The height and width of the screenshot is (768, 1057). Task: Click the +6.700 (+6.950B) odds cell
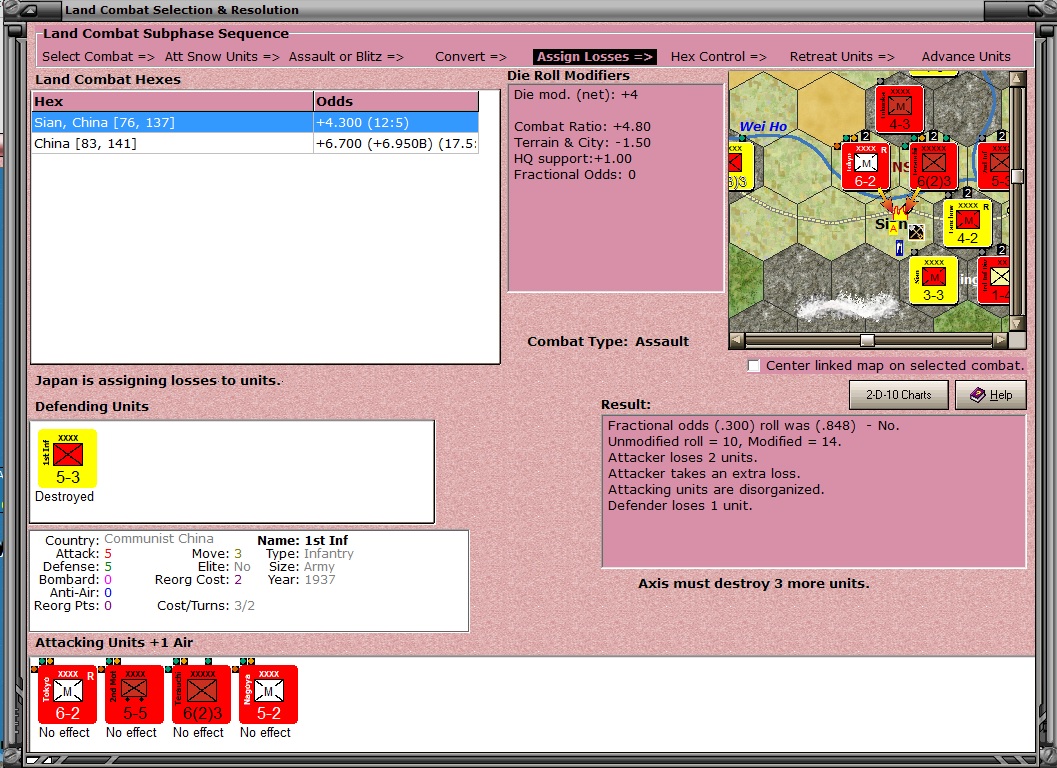pyautogui.click(x=396, y=144)
